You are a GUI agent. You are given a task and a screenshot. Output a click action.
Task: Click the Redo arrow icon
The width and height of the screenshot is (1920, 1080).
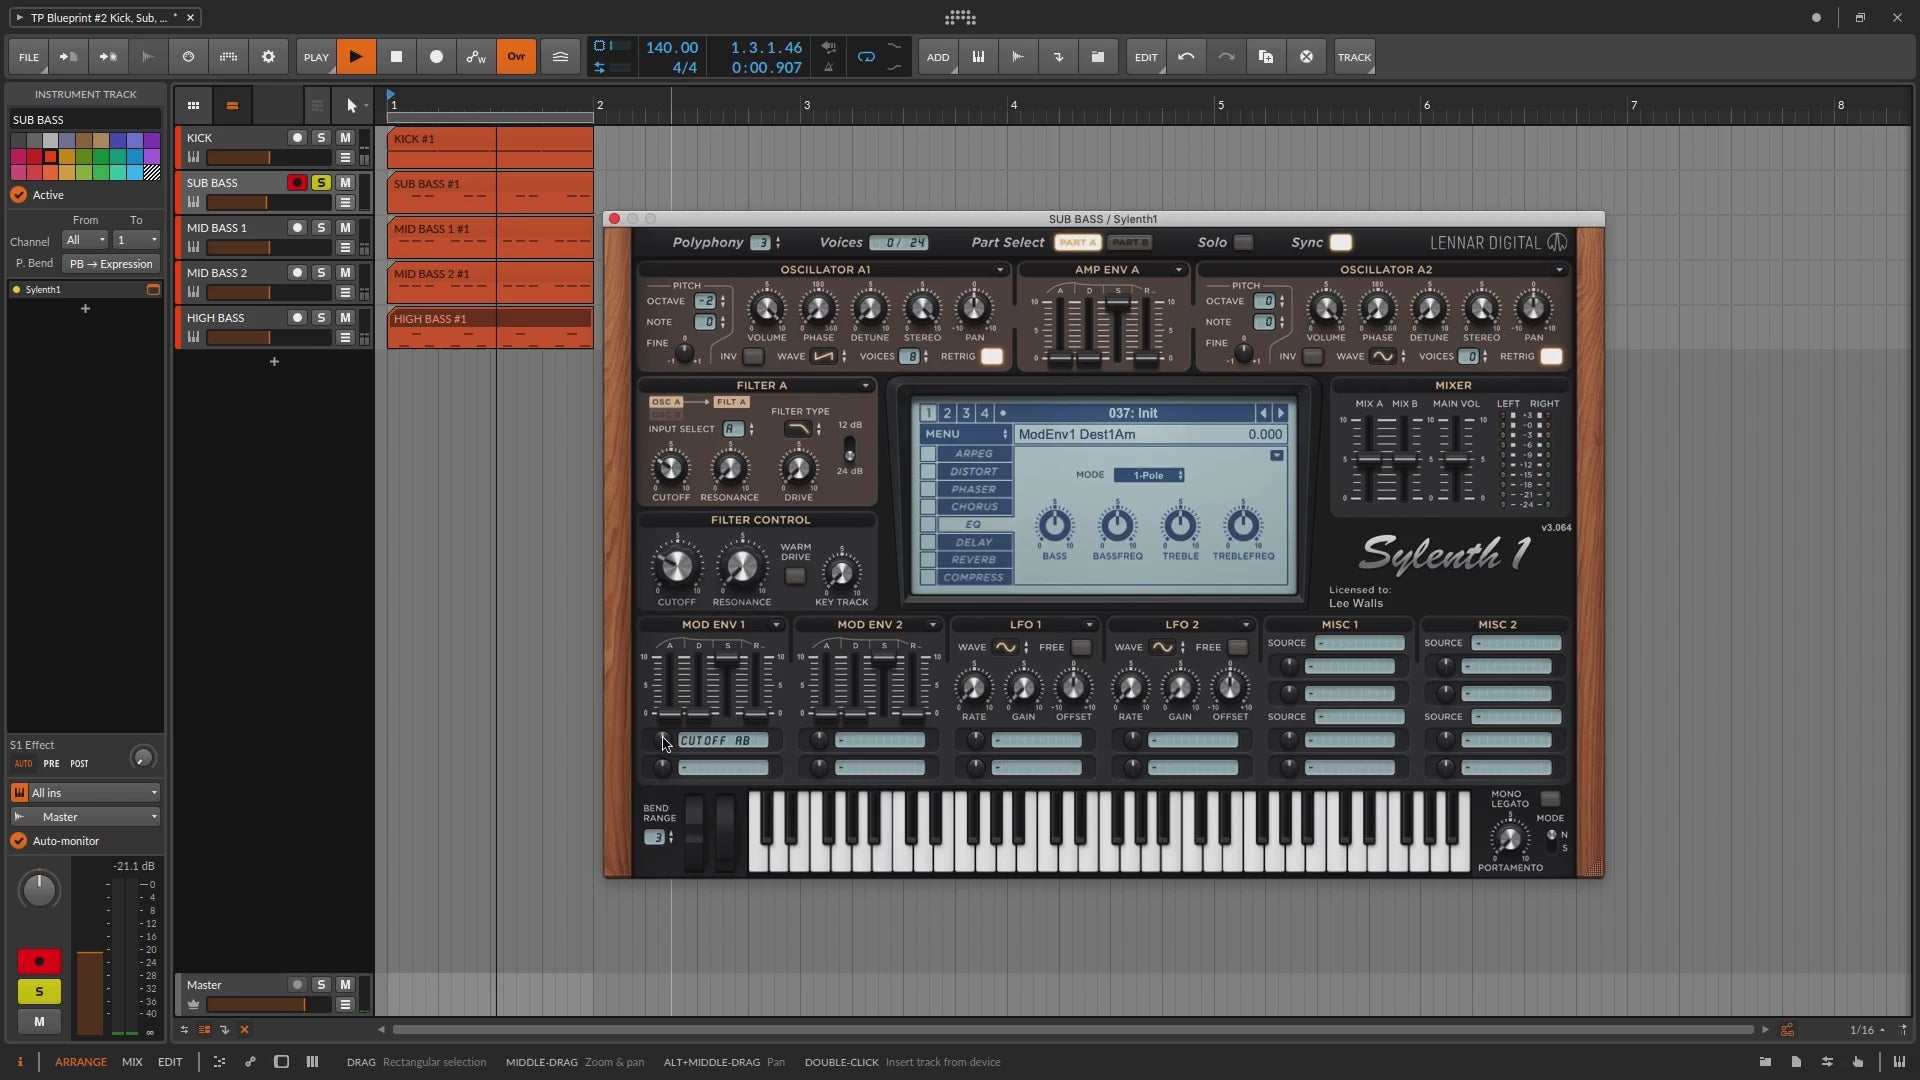[1226, 57]
